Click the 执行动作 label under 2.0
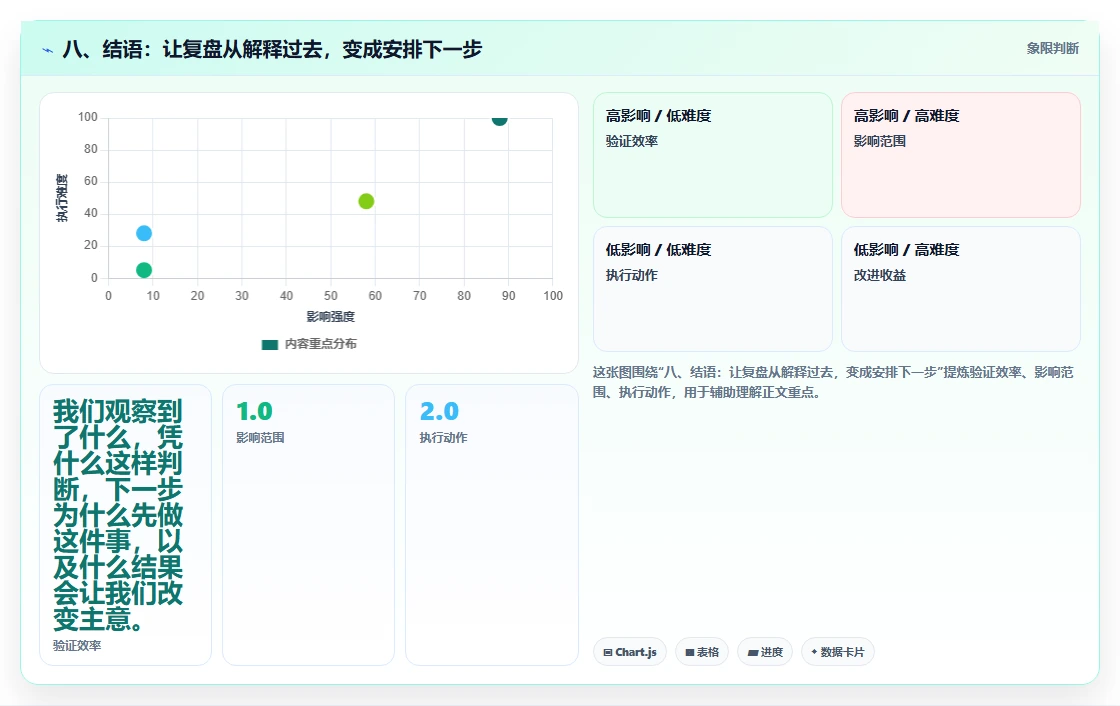The image size is (1120, 706). click(x=444, y=437)
